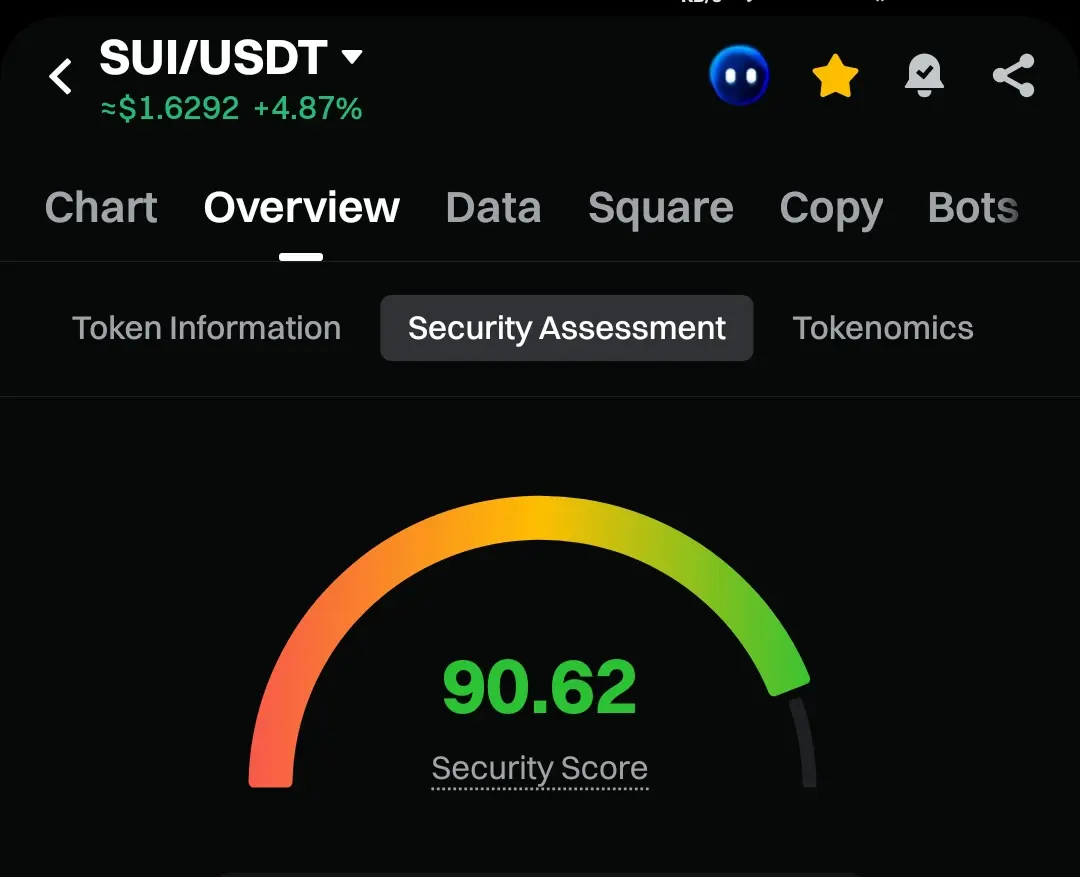Go to the Square tab
The width and height of the screenshot is (1080, 877).
tap(661, 209)
